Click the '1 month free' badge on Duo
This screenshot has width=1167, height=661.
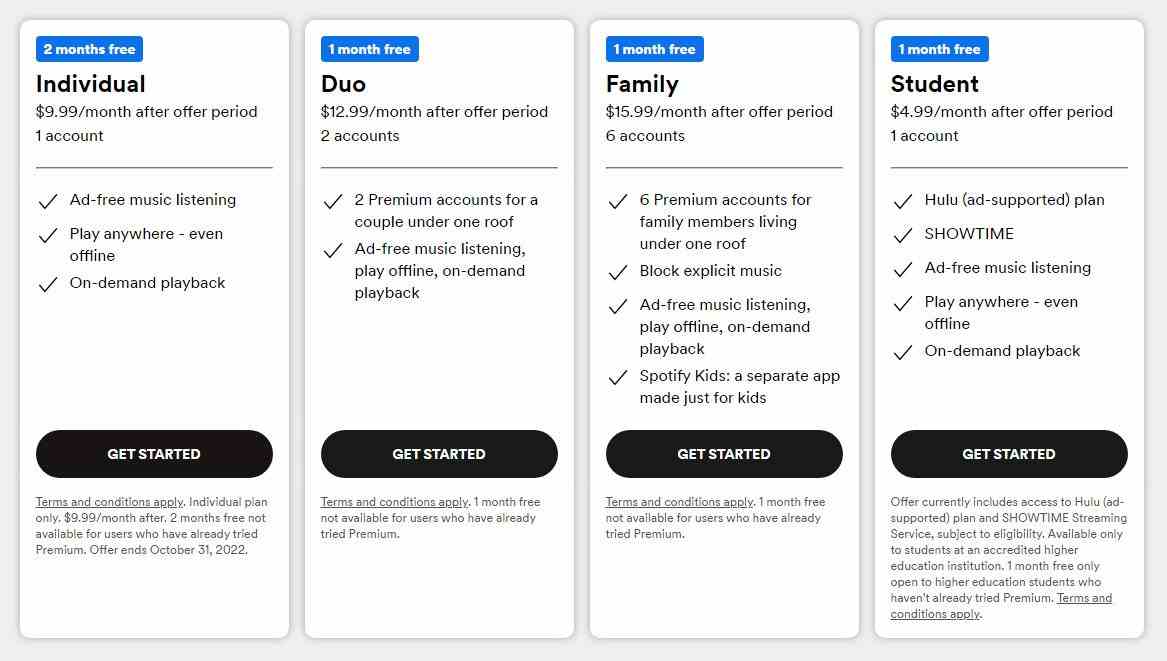[x=370, y=49]
